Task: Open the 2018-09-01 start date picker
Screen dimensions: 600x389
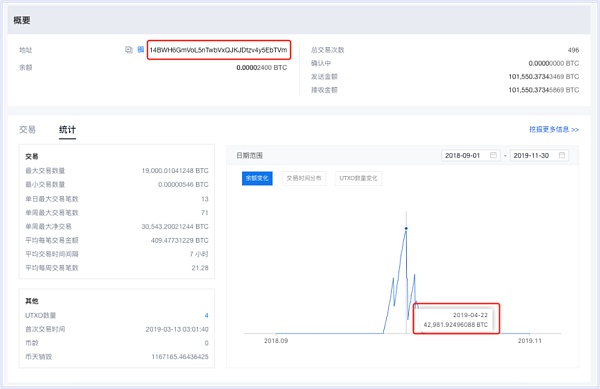Action: (471, 155)
